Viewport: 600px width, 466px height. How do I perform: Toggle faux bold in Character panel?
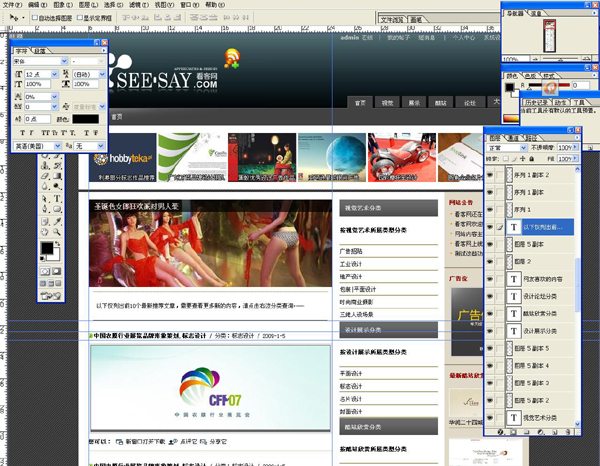coord(22,133)
